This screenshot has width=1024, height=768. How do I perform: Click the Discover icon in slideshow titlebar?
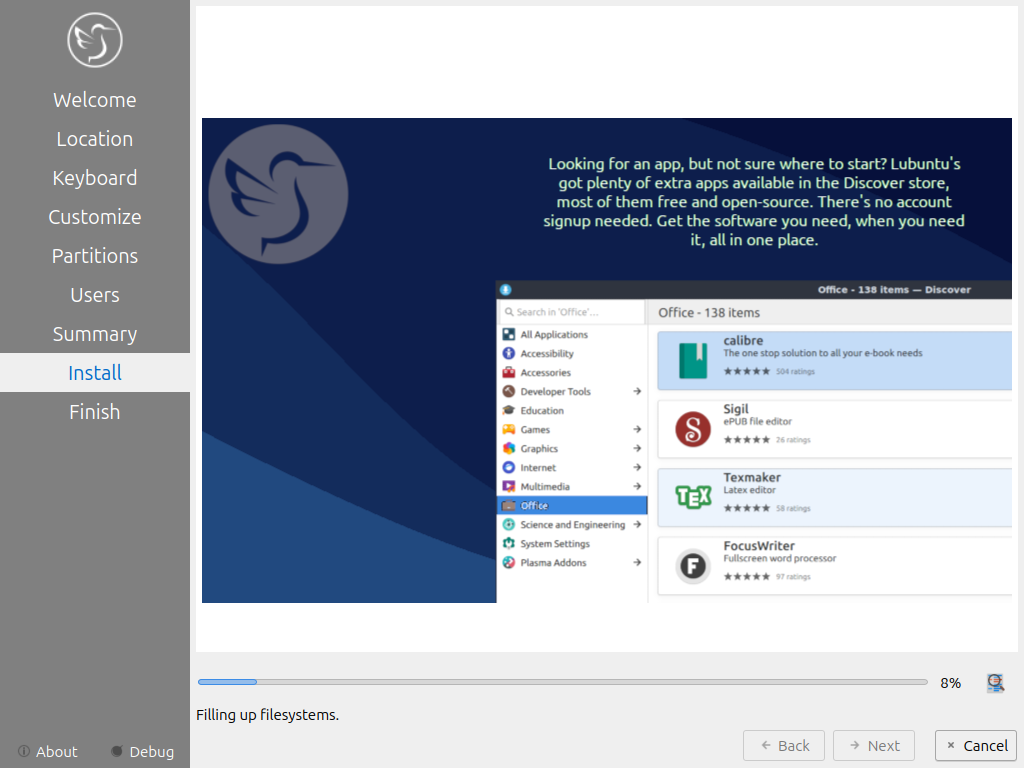click(x=506, y=290)
